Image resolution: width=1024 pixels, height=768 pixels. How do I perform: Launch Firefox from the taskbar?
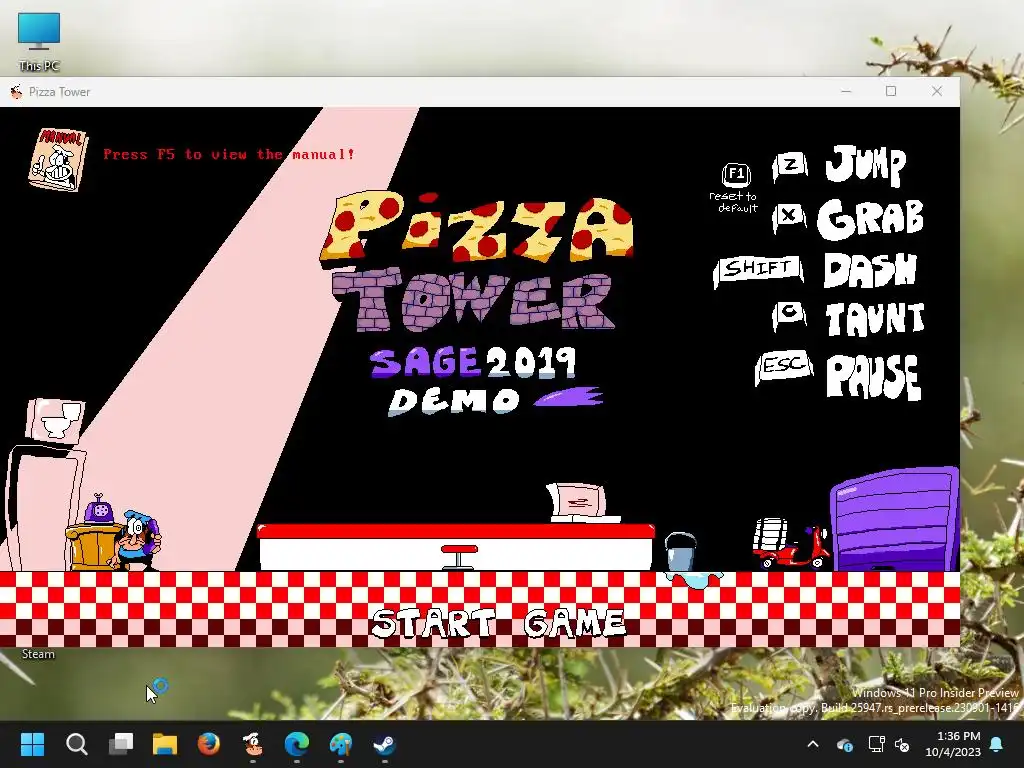click(x=208, y=744)
